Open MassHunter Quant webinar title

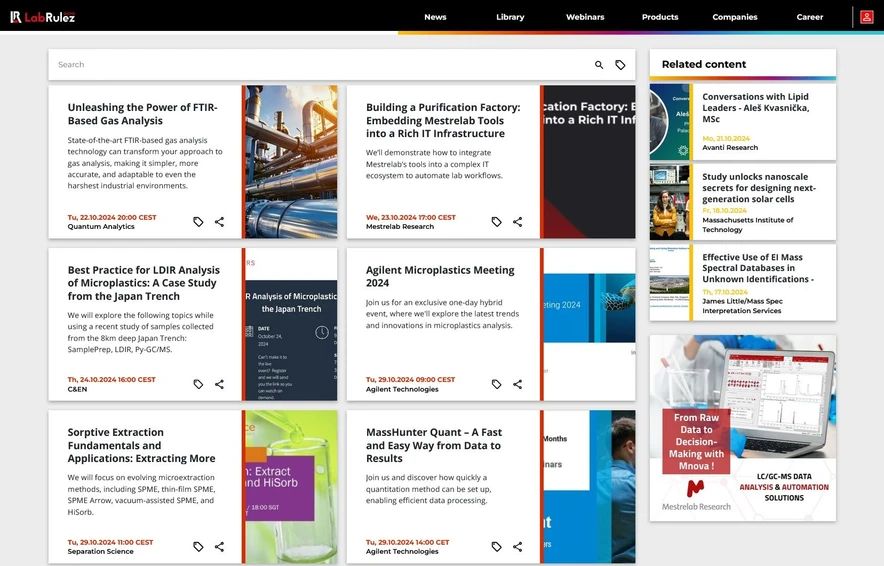pos(434,445)
